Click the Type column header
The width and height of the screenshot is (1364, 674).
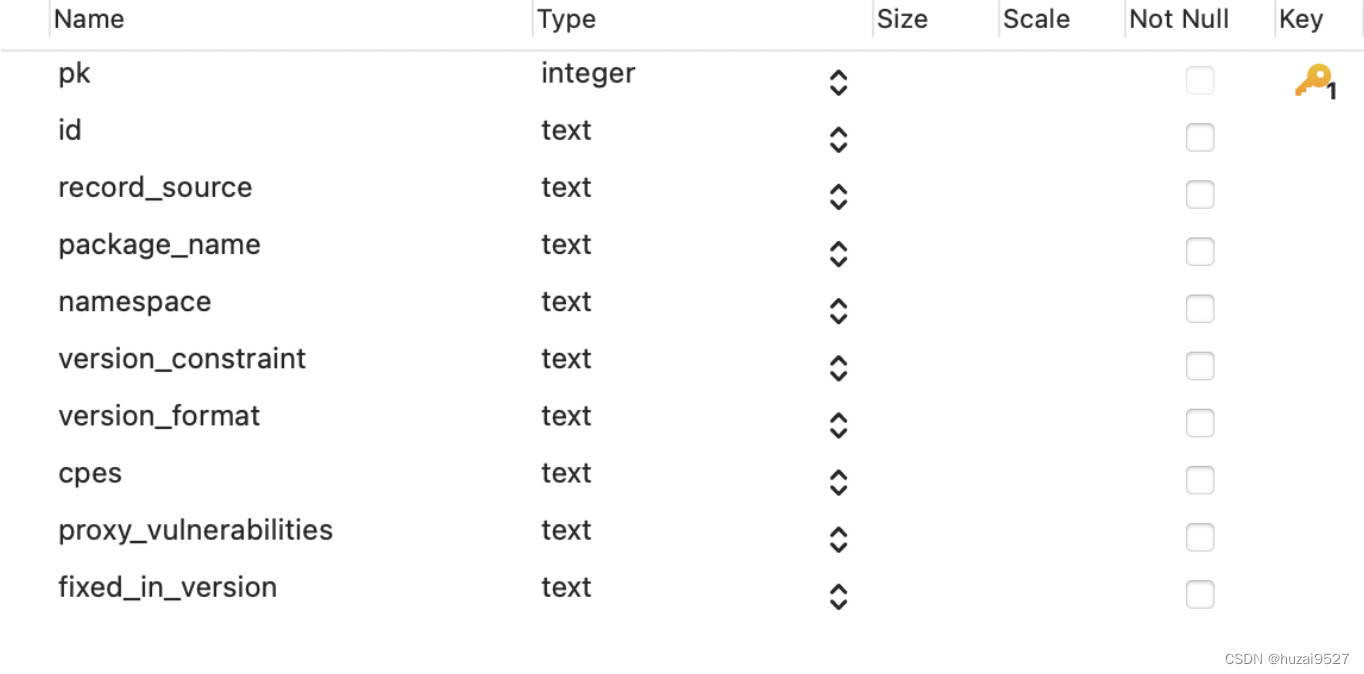(x=566, y=19)
